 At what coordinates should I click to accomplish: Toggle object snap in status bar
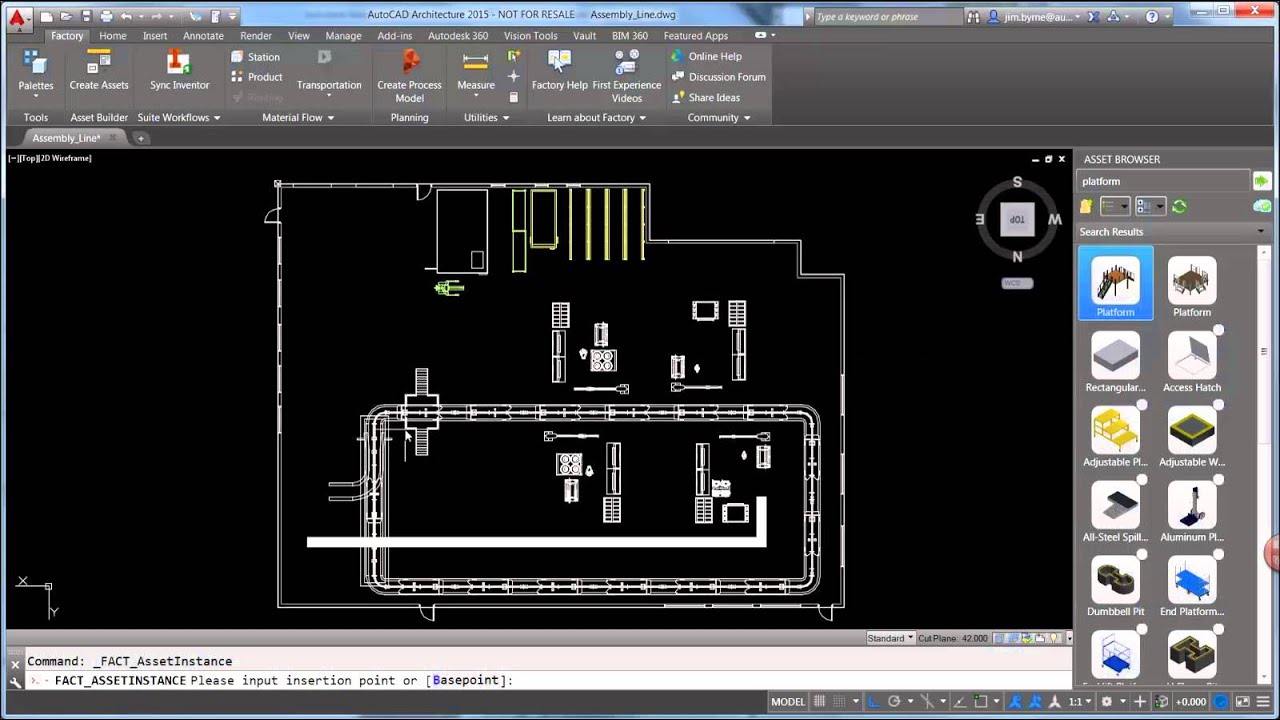(x=981, y=701)
